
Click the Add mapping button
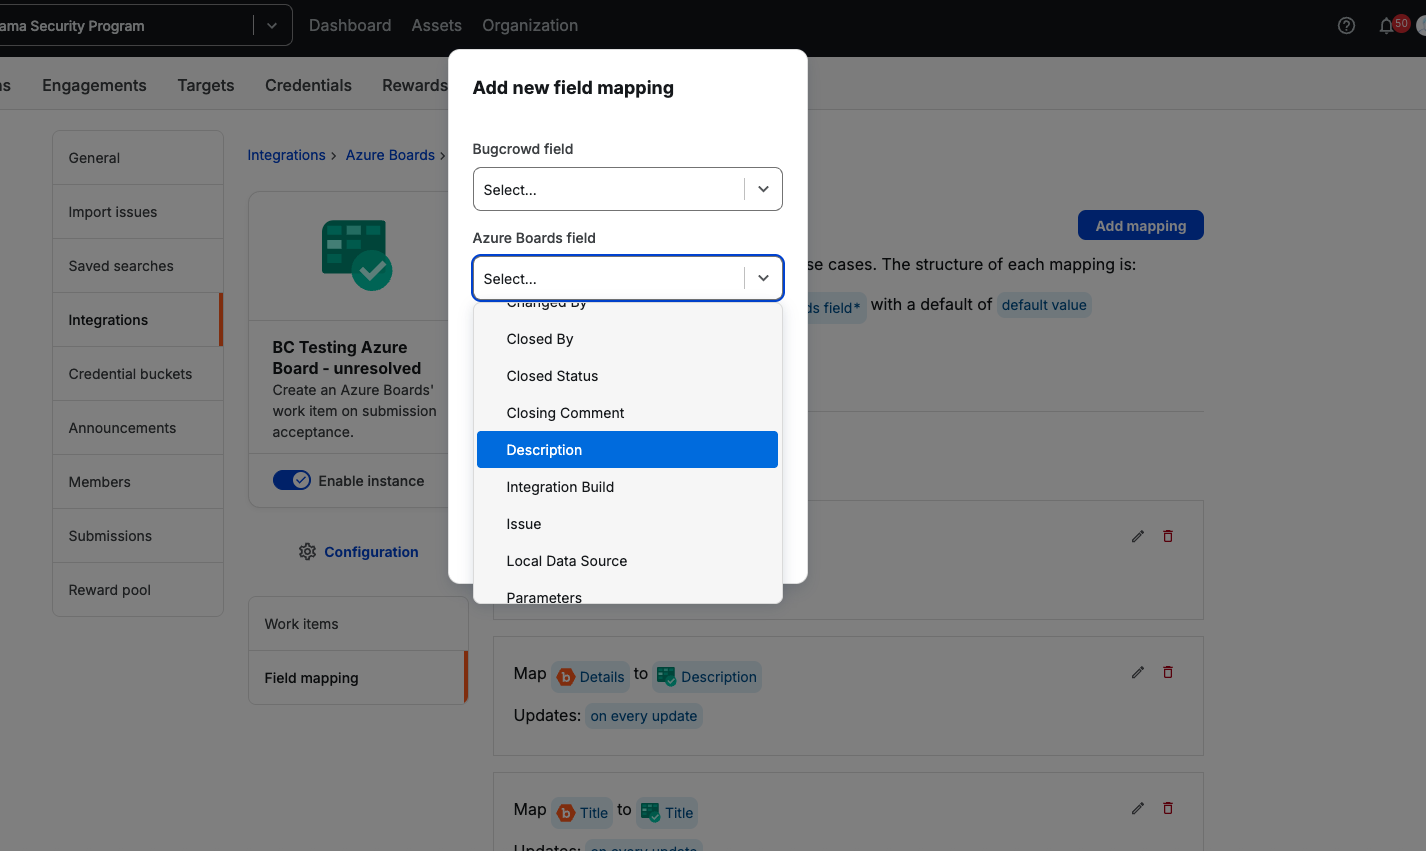coord(1140,226)
